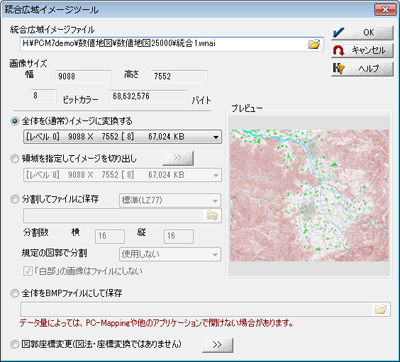Open the folder browse icon for the 分割 save path
The image size is (400, 362).
212,216
